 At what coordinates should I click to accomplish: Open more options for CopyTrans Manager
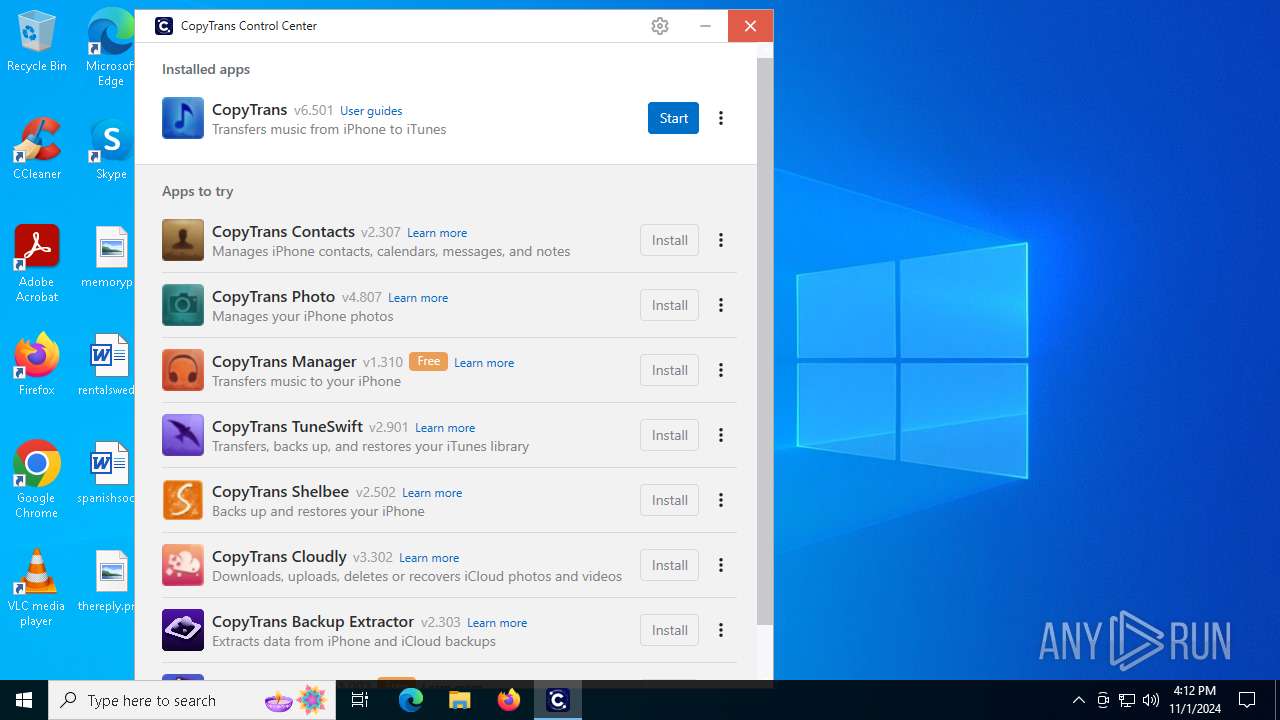[x=721, y=370]
